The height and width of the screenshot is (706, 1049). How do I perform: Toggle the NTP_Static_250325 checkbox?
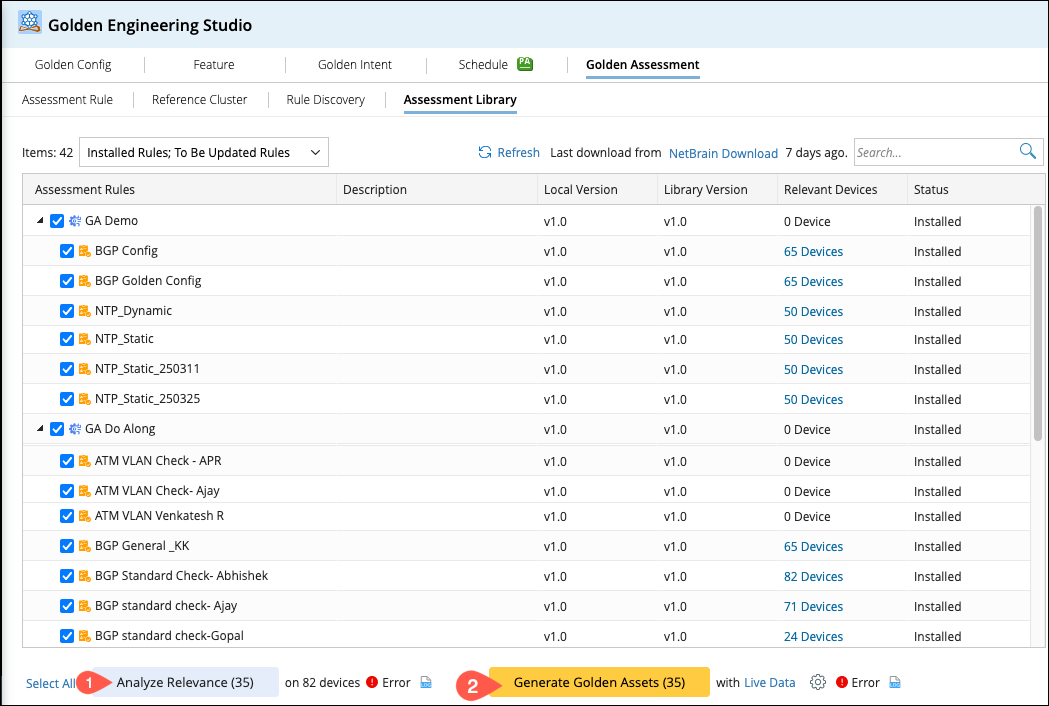pyautogui.click(x=67, y=399)
